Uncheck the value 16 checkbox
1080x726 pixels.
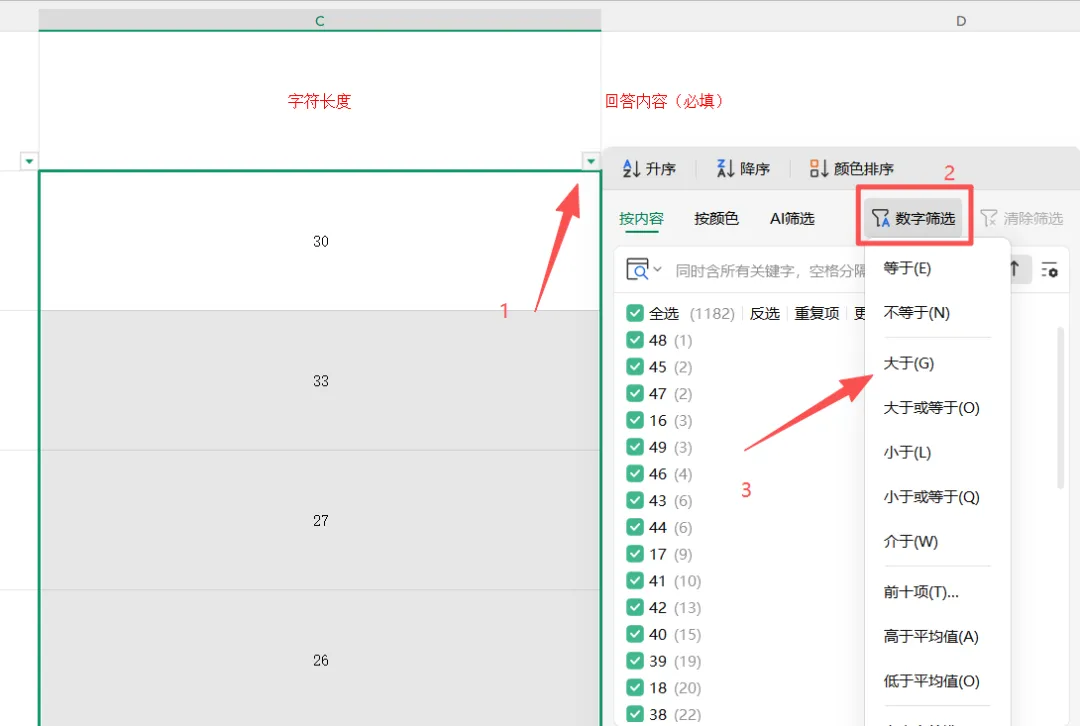point(635,420)
